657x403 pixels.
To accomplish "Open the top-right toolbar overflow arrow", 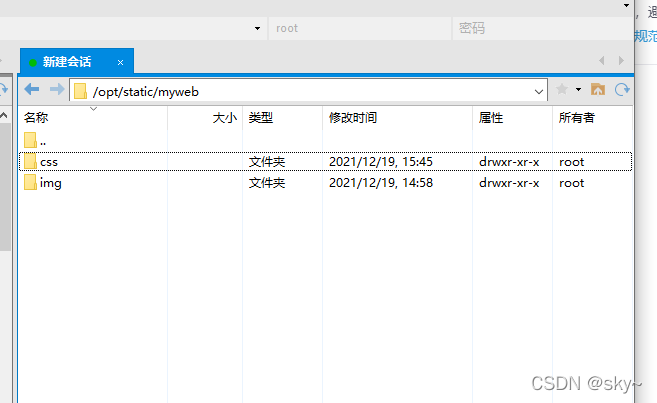I will (626, 5).
